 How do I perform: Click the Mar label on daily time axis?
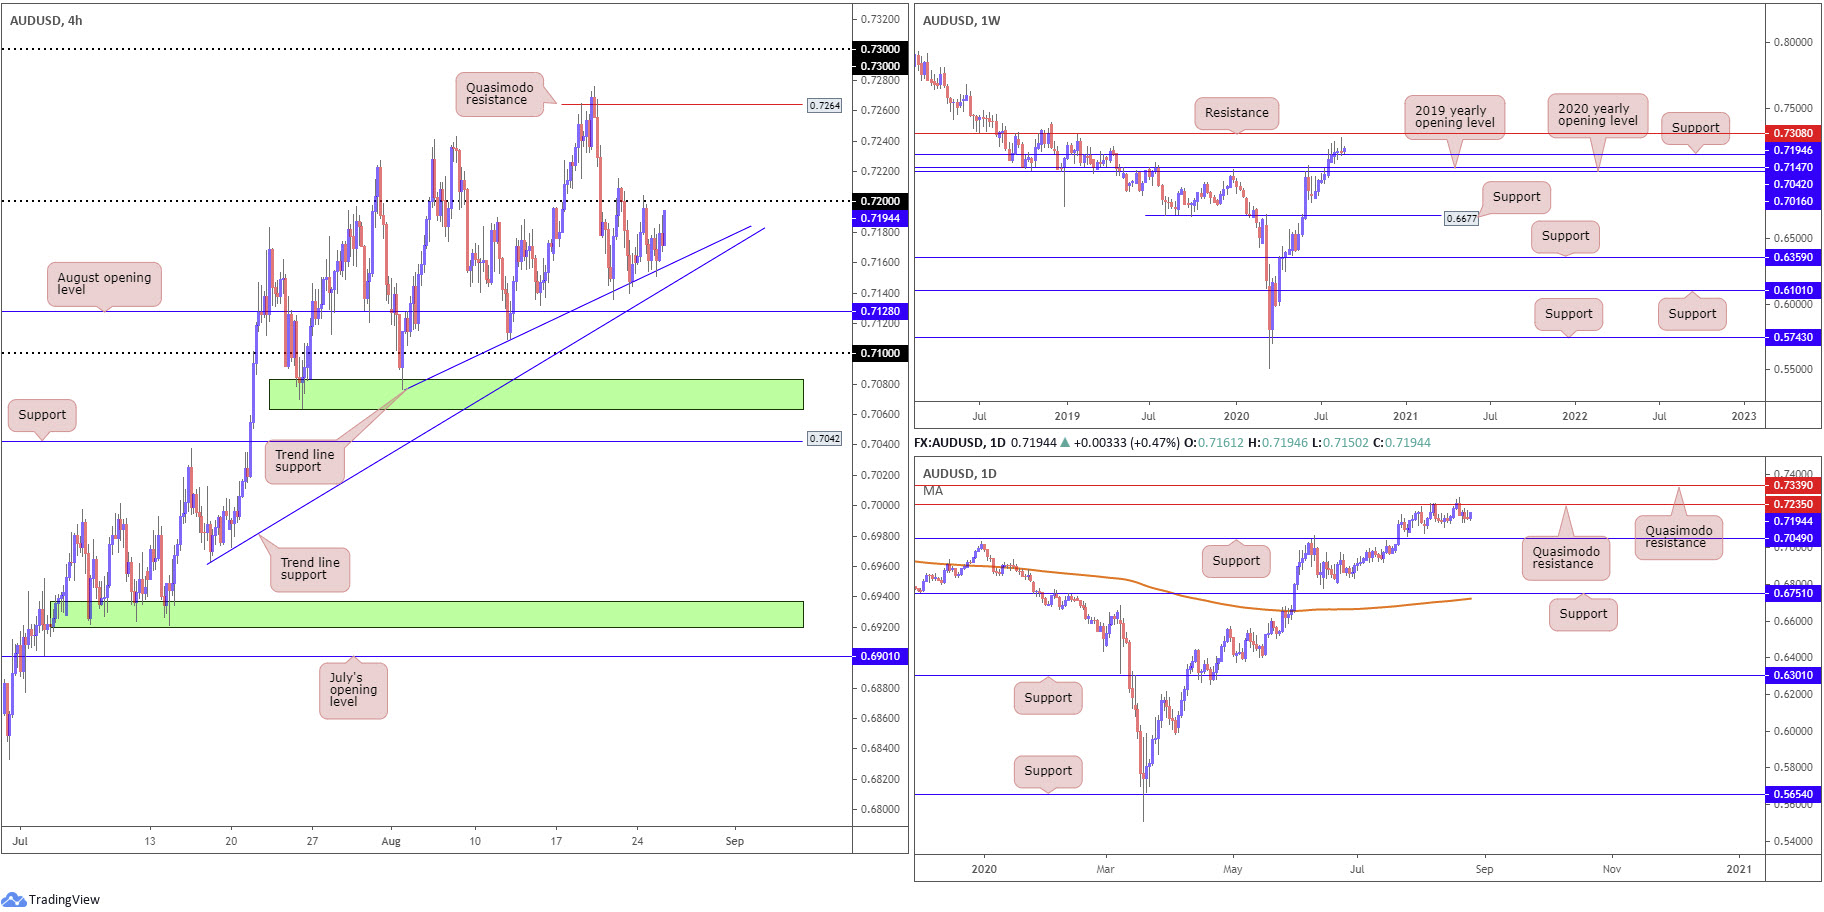[1105, 869]
